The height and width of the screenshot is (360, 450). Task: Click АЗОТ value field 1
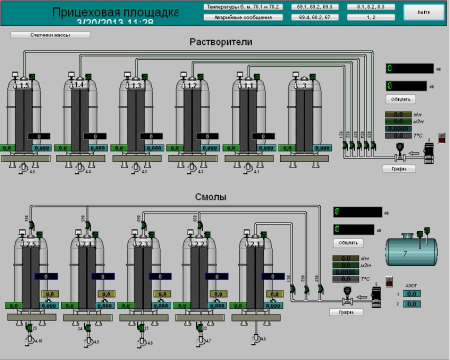pos(412,294)
